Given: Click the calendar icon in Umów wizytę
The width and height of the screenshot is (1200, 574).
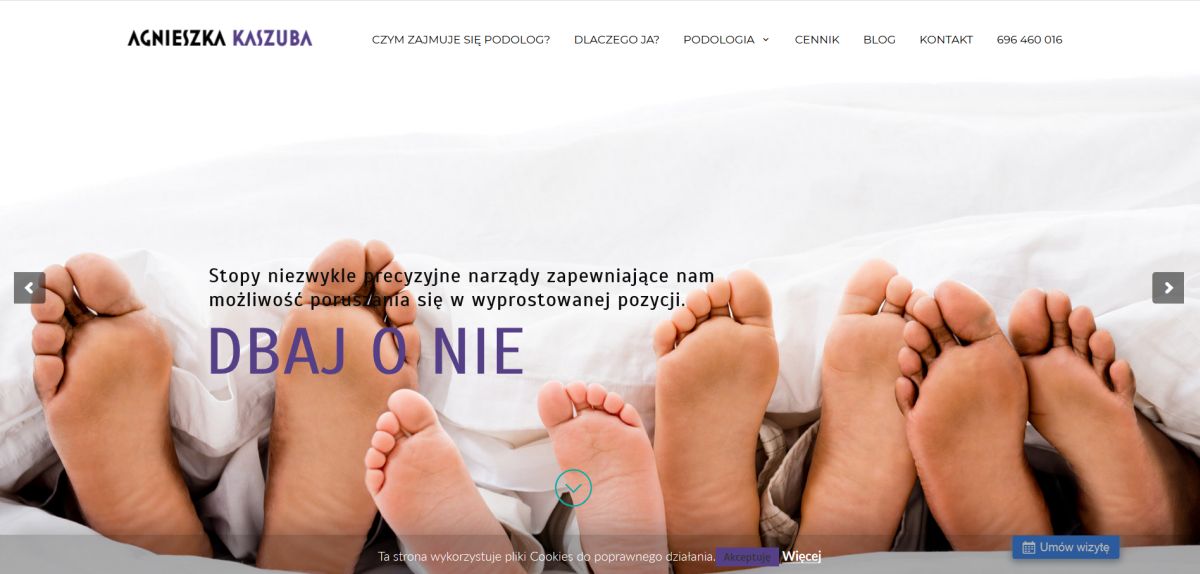Looking at the screenshot, I should point(1028,548).
